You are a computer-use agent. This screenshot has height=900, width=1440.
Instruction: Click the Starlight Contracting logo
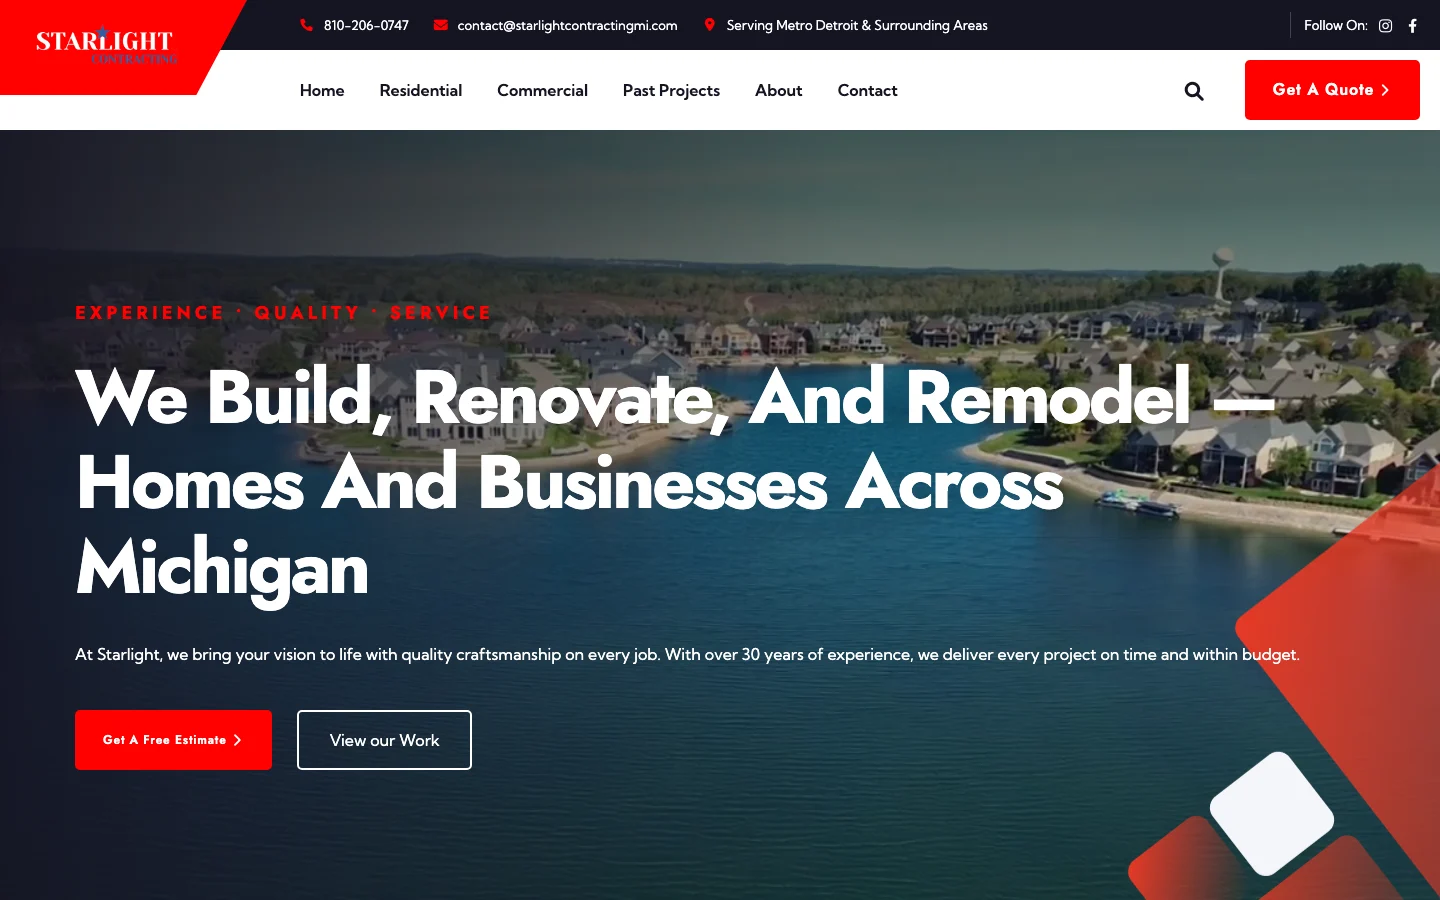click(x=106, y=46)
